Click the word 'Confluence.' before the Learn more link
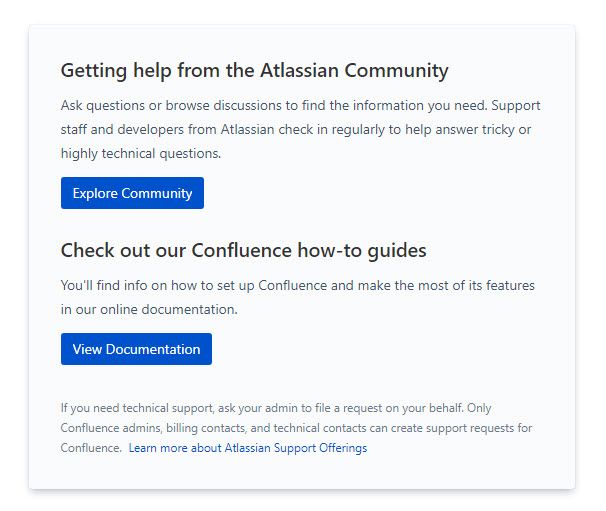 [x=91, y=448]
